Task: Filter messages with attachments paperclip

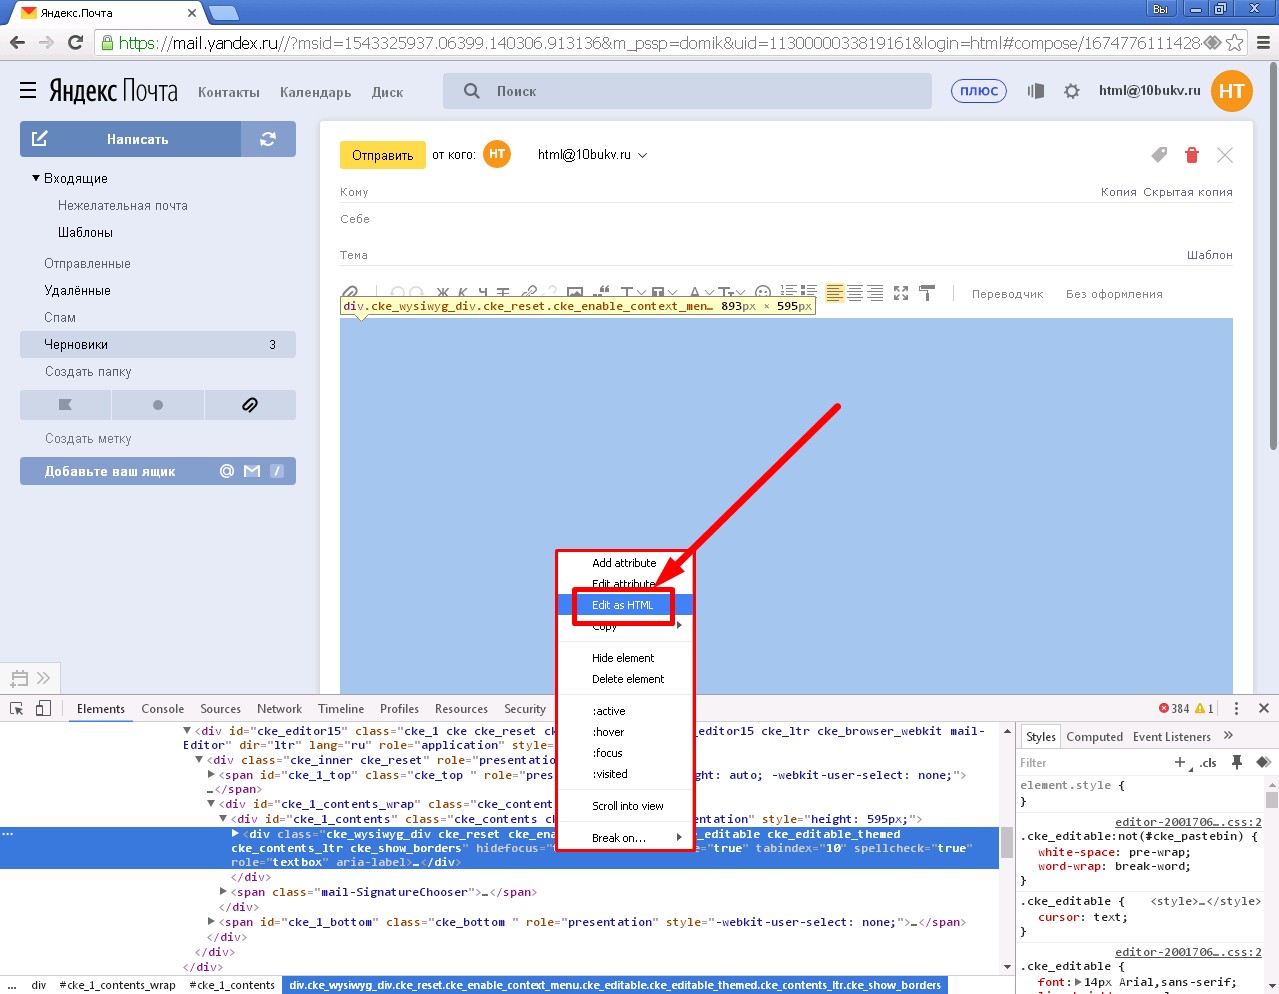Action: coord(250,405)
